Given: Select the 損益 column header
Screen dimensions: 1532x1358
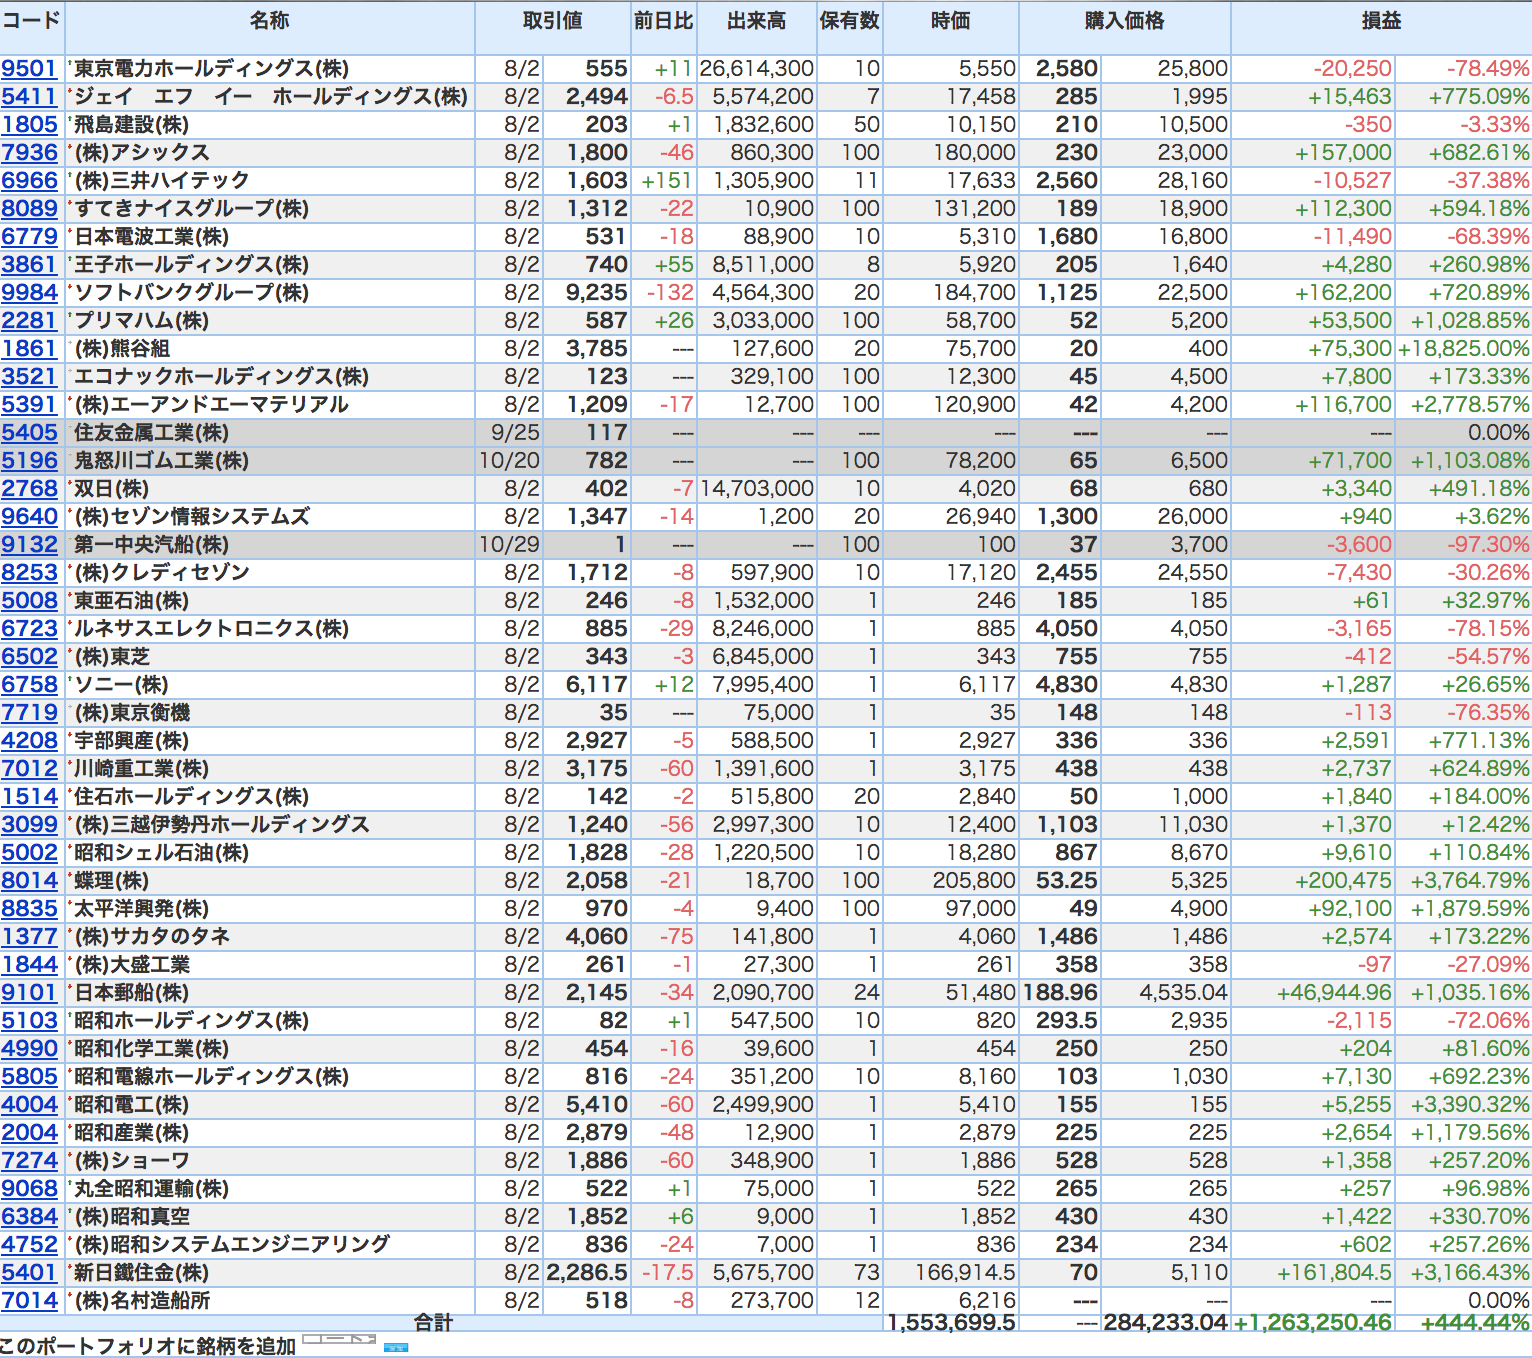Looking at the screenshot, I should click(1381, 21).
